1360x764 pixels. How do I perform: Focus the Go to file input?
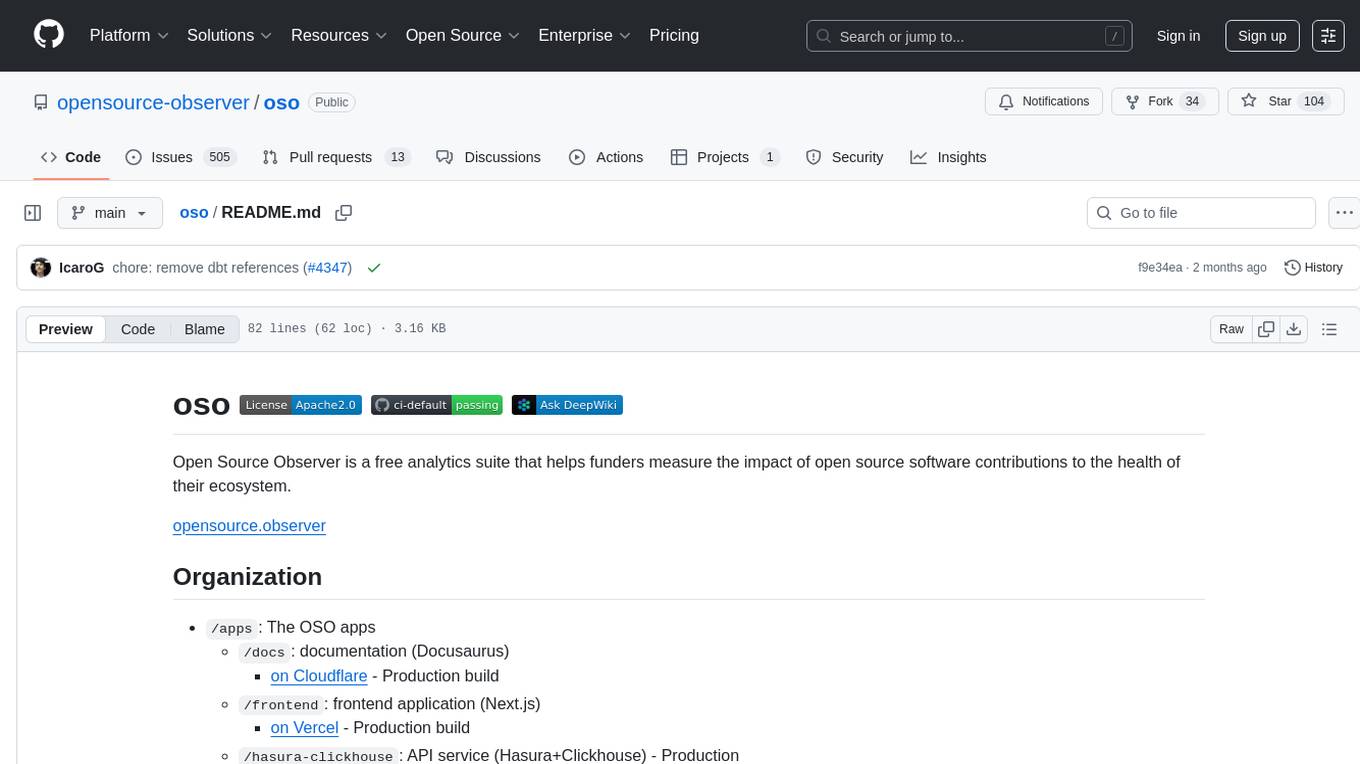pos(1201,213)
